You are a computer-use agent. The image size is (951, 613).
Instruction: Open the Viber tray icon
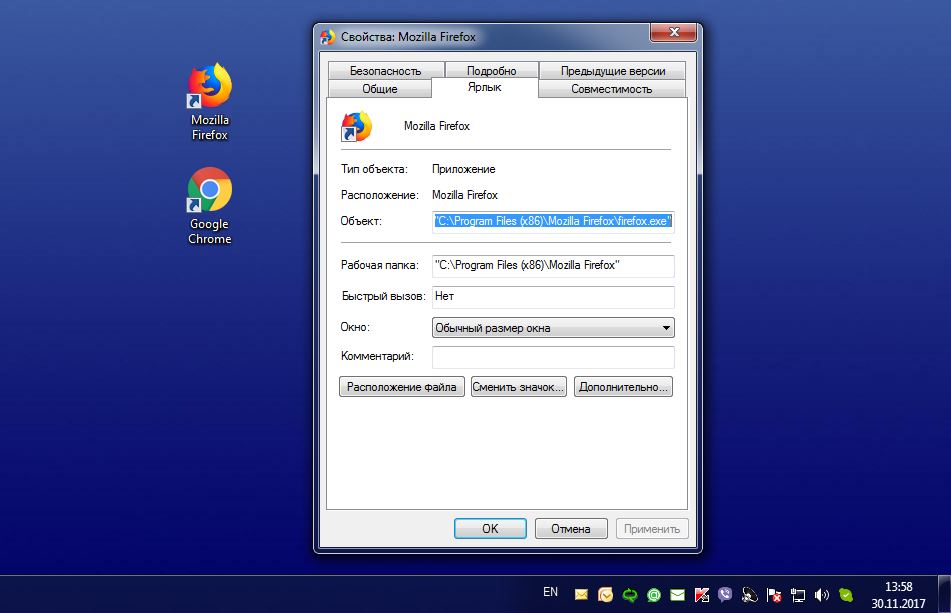click(725, 595)
